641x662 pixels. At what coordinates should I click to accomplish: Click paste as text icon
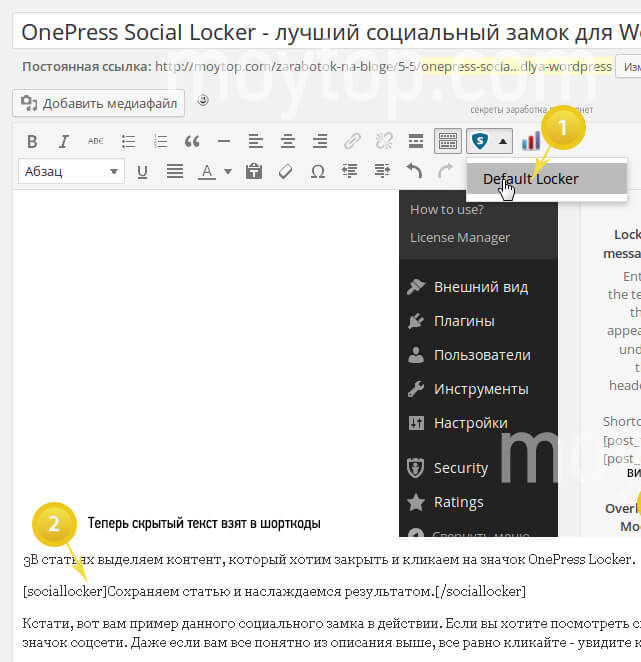(254, 171)
